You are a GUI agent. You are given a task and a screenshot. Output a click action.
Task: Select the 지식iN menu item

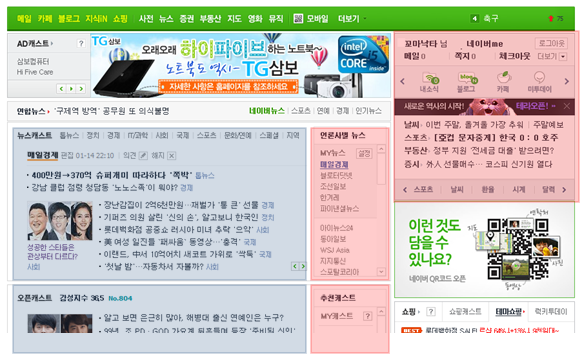[x=96, y=19]
